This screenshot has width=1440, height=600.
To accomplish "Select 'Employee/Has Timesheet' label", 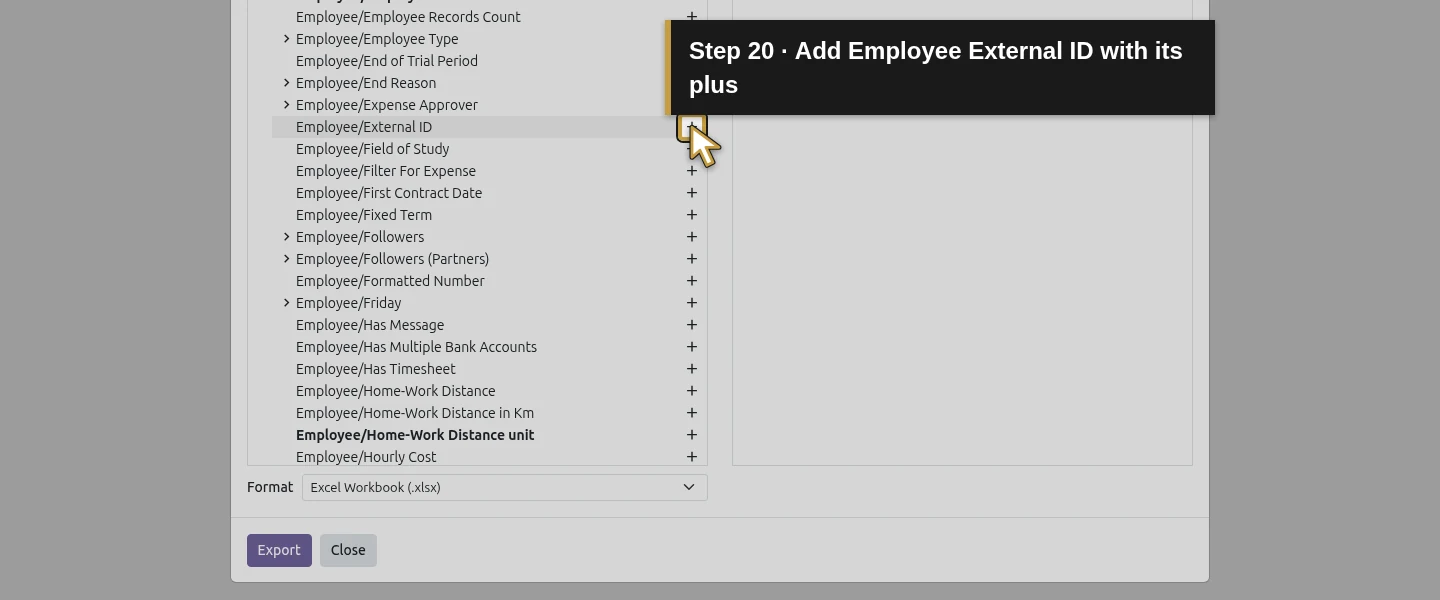I will coord(375,369).
